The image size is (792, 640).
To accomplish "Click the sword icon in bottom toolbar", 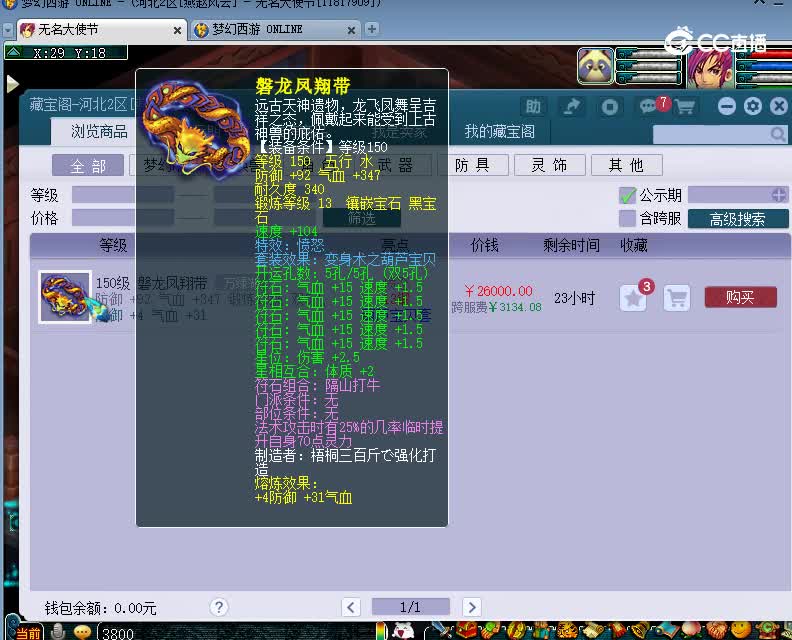I will (443, 630).
